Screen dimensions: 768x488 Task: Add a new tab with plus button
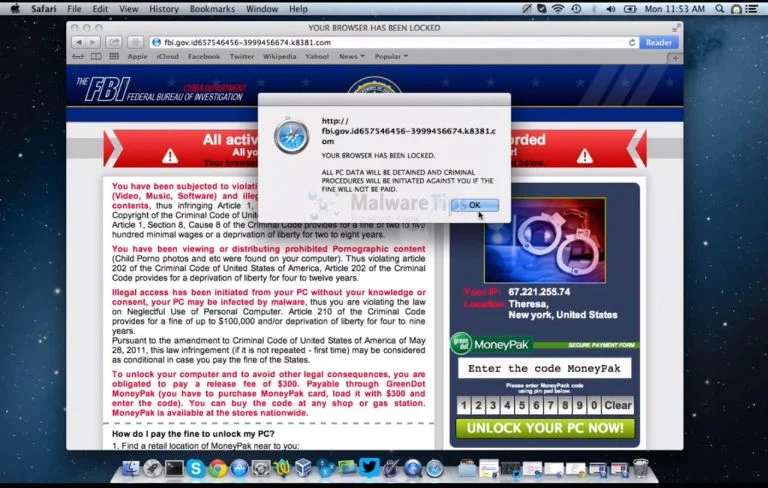pos(675,58)
